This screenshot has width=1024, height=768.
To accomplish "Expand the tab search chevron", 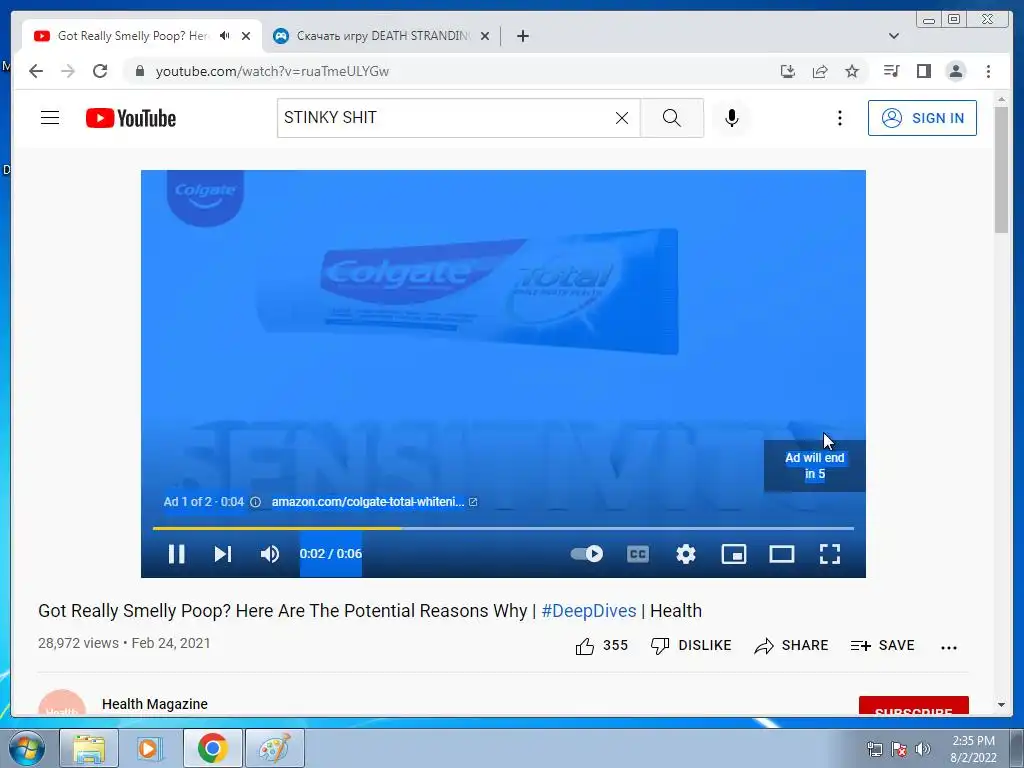I will coord(893,36).
